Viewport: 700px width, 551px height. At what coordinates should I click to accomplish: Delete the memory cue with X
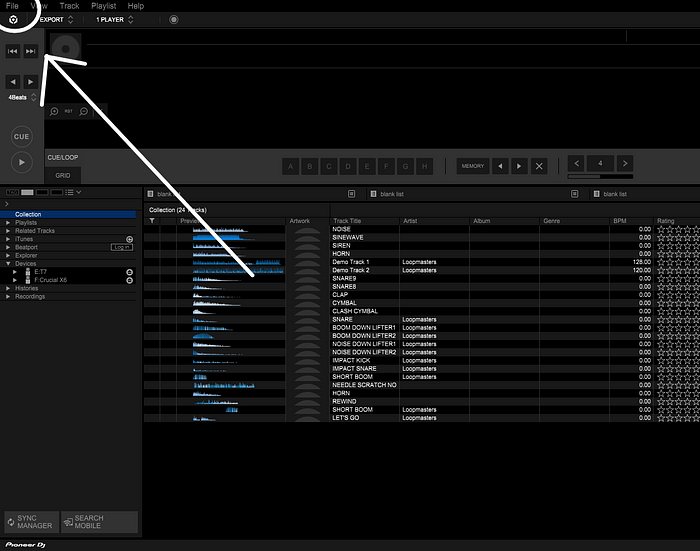click(x=539, y=166)
